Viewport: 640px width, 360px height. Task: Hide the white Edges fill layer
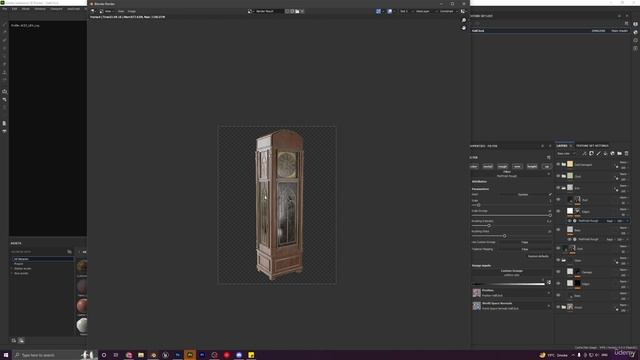pos(558,211)
